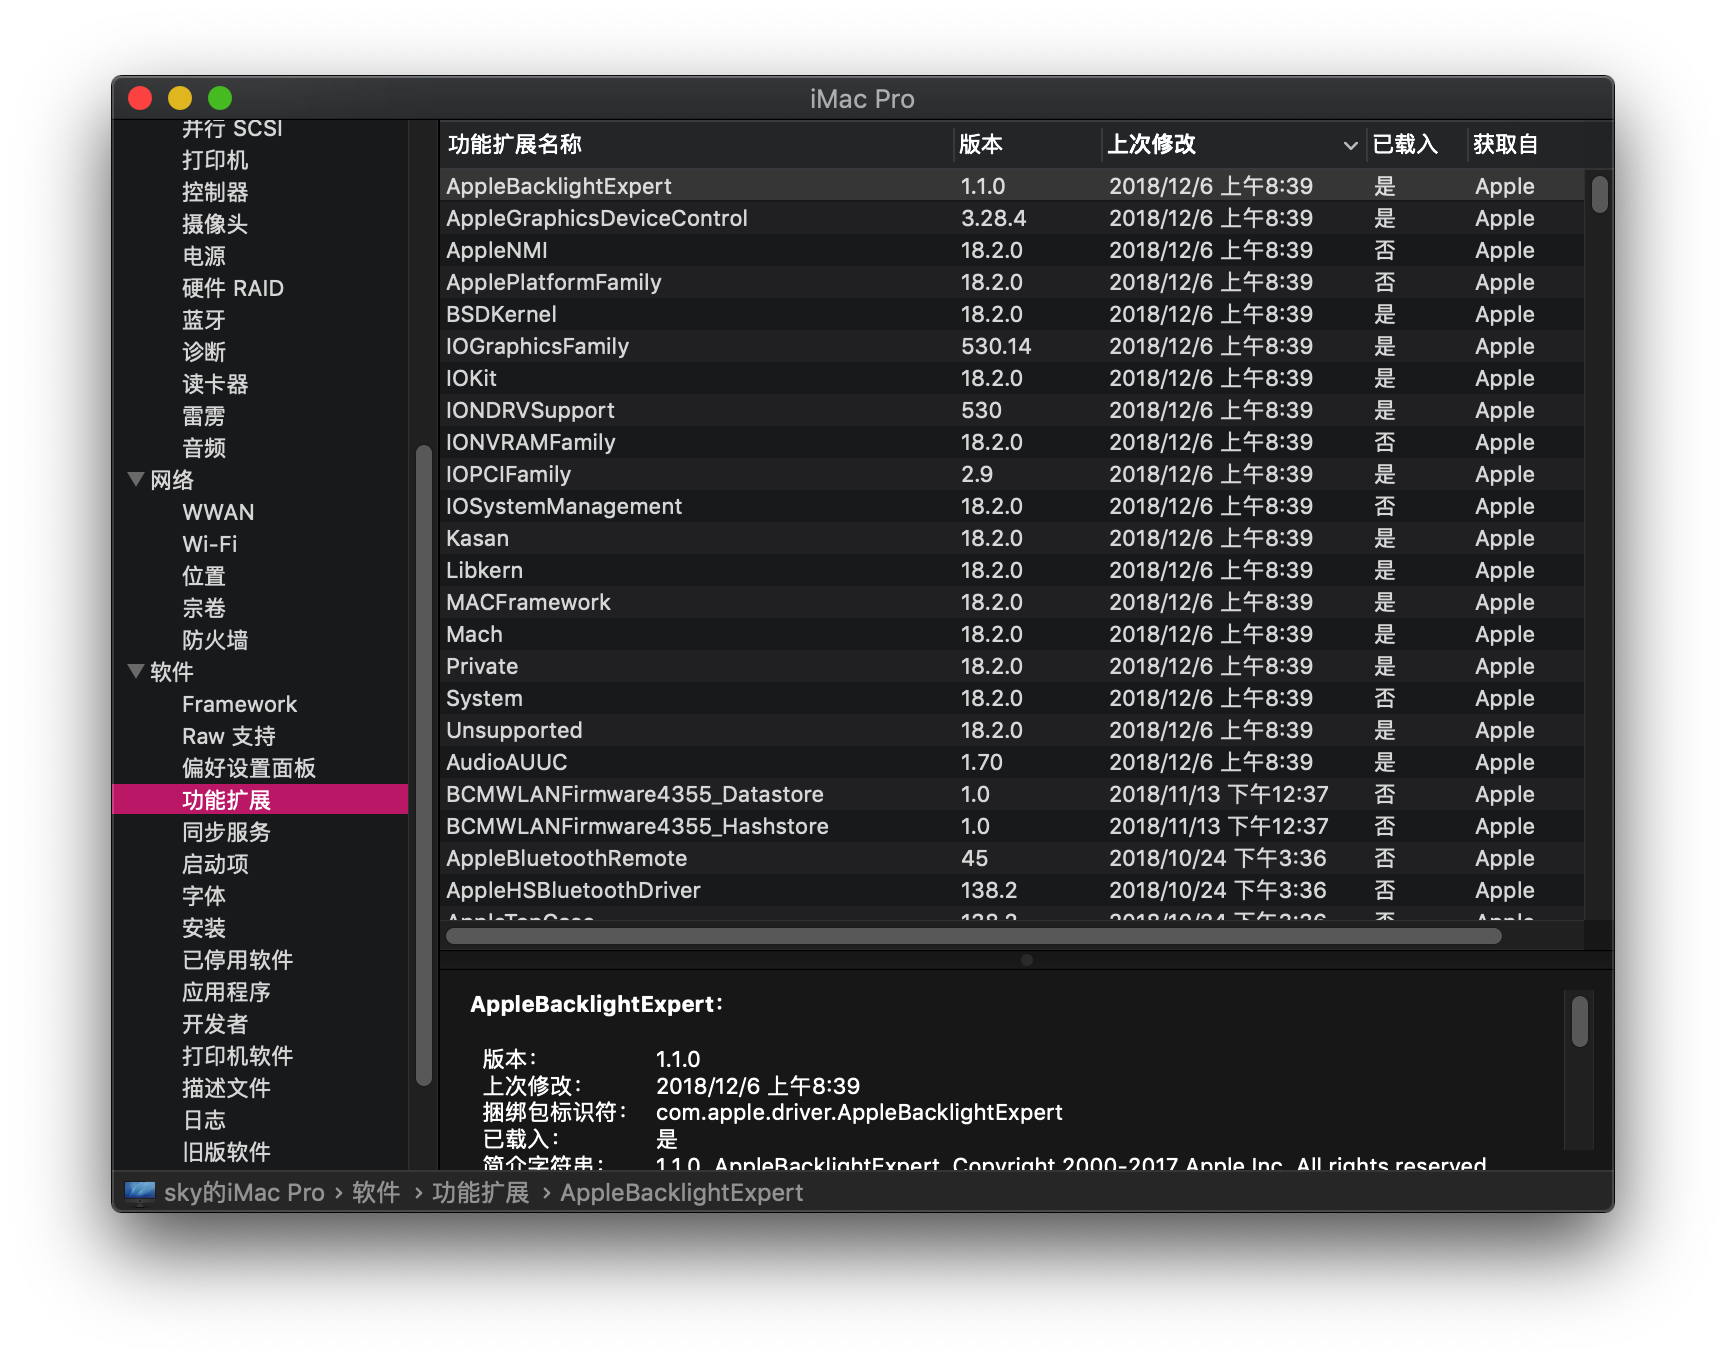Select the IOSystemManagement extension row

(1012, 506)
